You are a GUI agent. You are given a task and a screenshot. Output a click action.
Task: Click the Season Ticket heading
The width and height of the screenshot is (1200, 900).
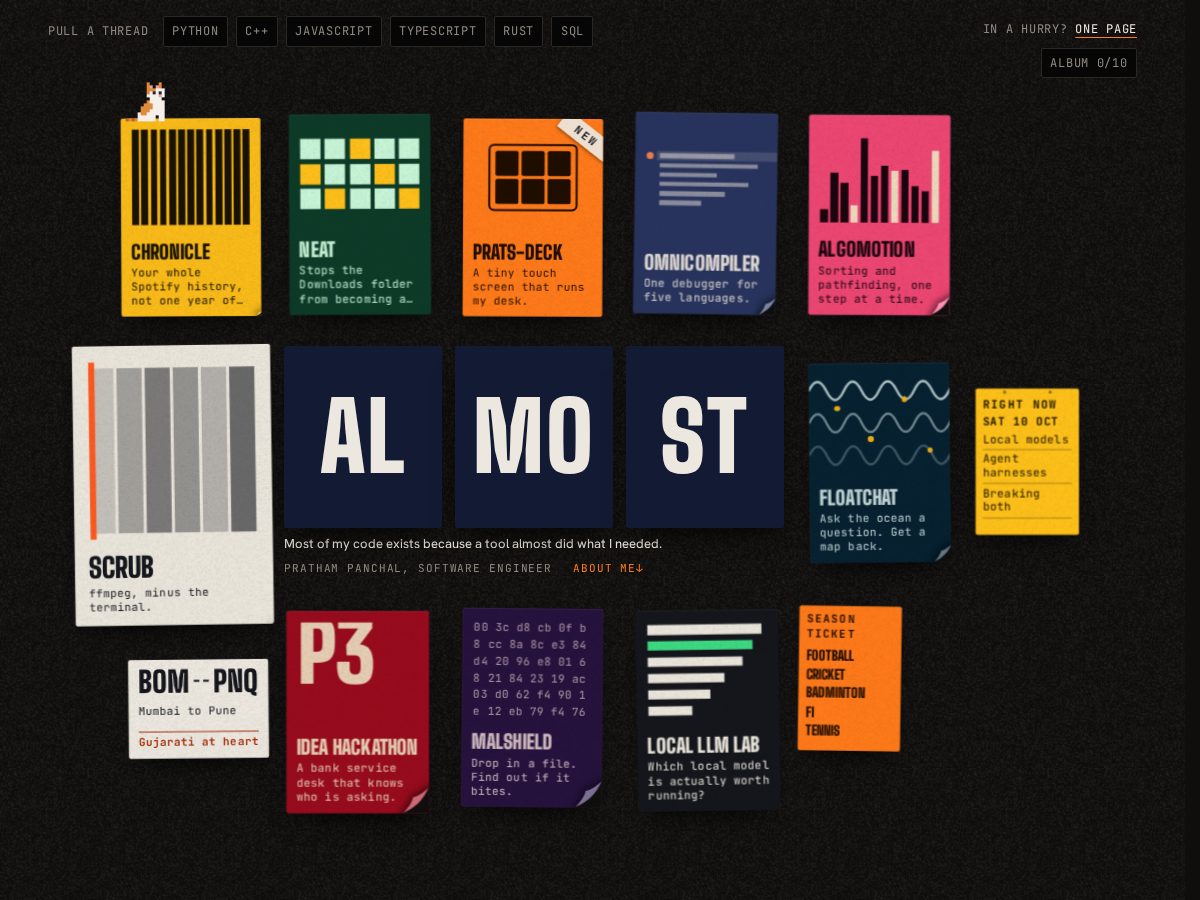click(x=831, y=626)
